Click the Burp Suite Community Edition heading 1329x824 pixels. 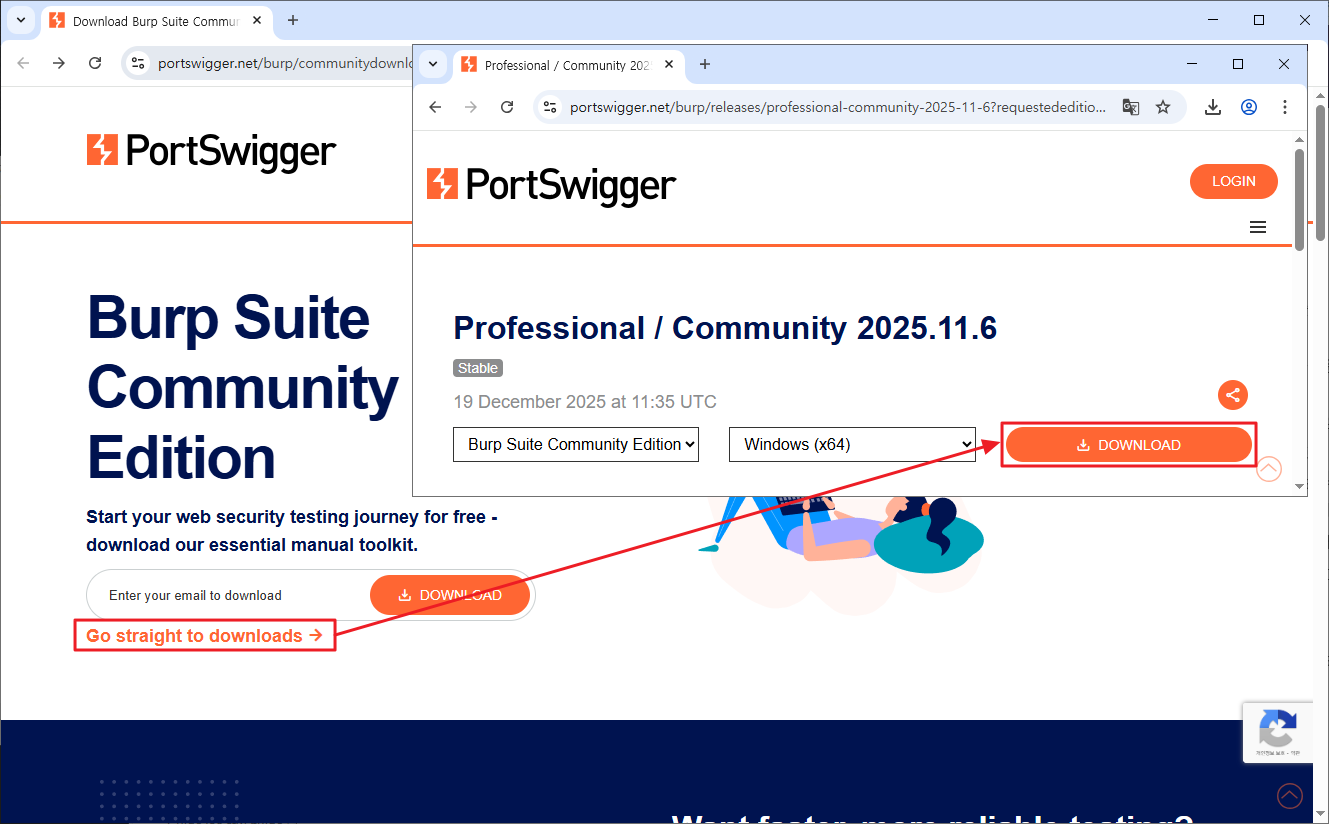(243, 388)
